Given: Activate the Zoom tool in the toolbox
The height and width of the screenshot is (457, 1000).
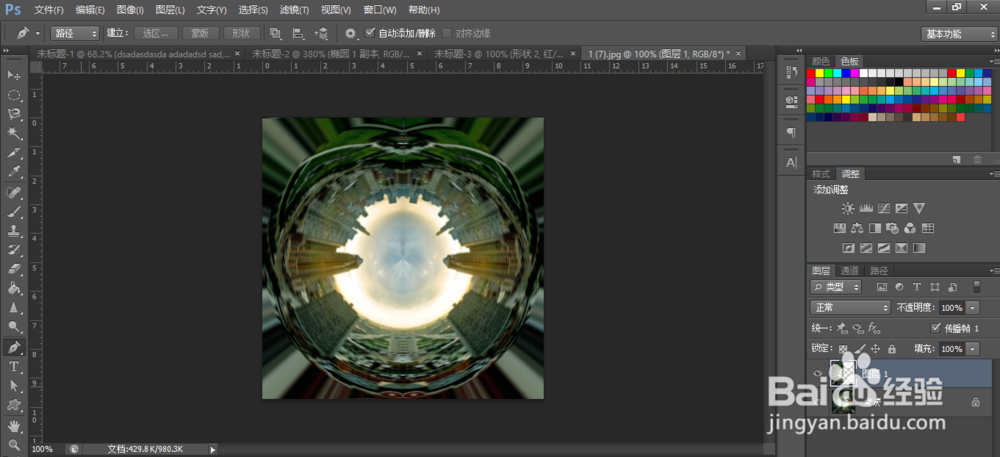Looking at the screenshot, I should (14, 444).
